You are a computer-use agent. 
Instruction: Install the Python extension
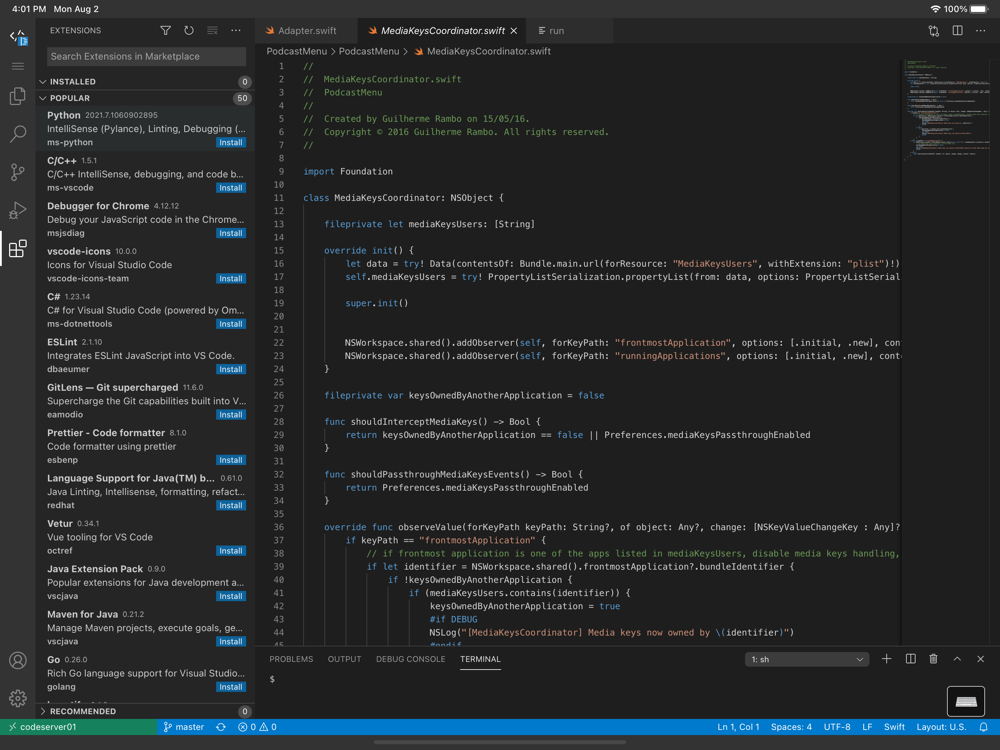click(231, 143)
